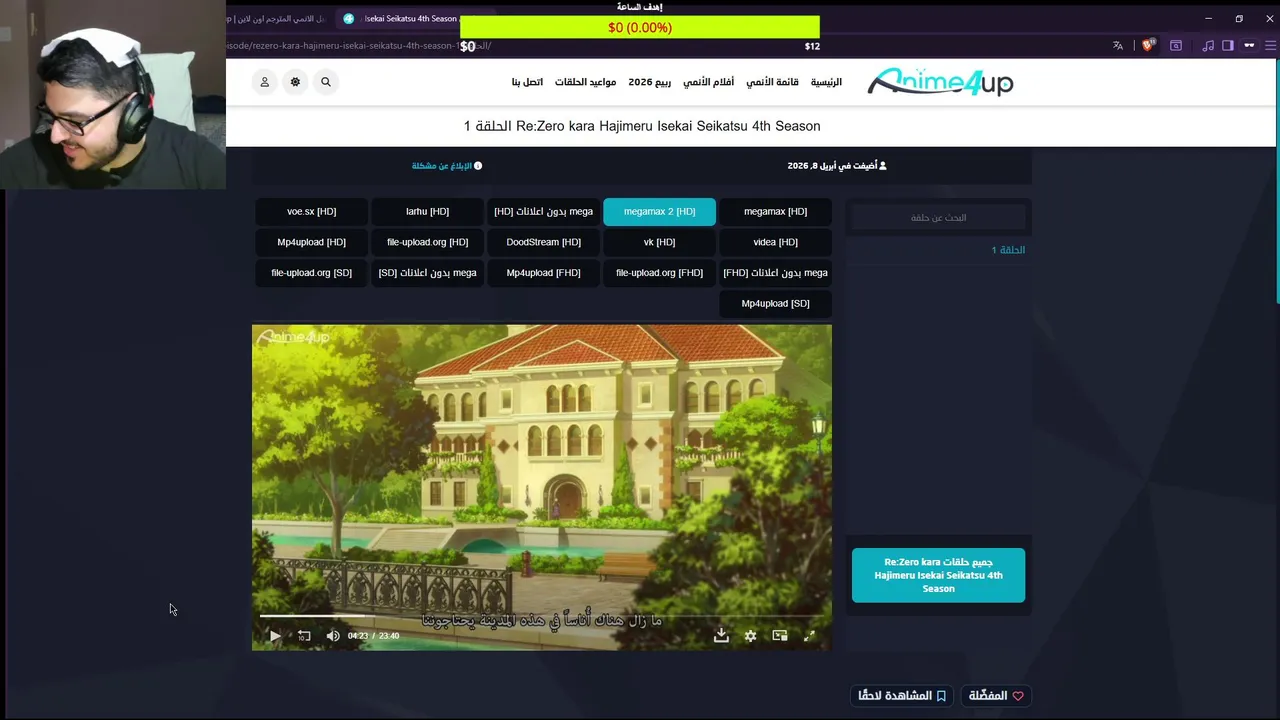Open the الرئيسية menu item
The height and width of the screenshot is (720, 1280).
point(826,82)
